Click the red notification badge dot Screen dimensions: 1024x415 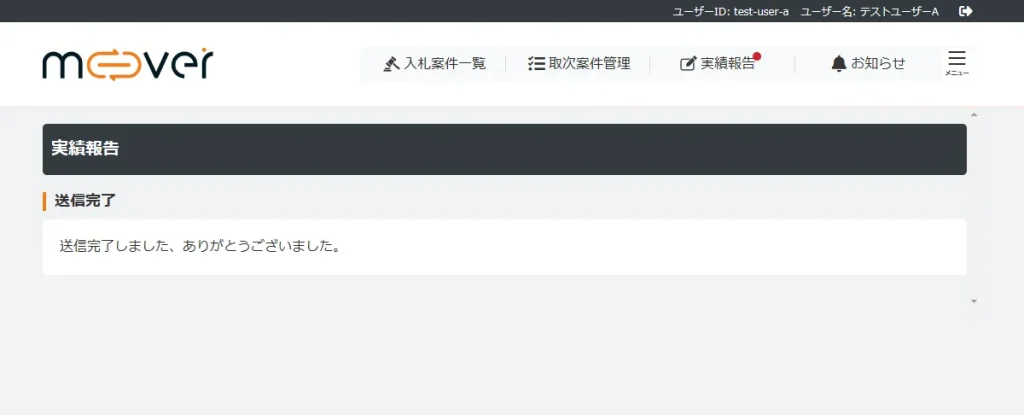[757, 56]
